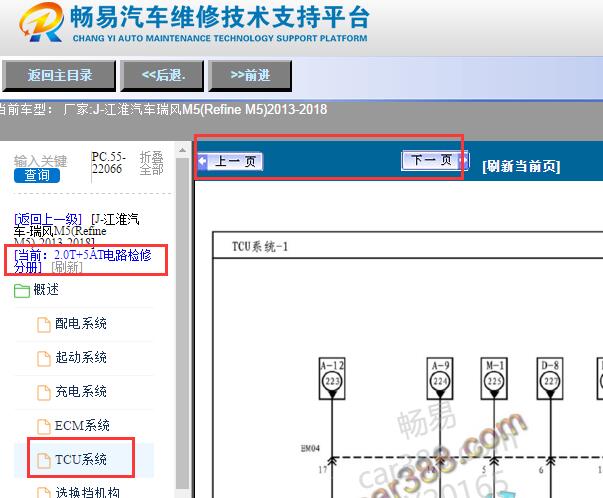
Task: Open 起动系统 entry
Action: point(81,357)
